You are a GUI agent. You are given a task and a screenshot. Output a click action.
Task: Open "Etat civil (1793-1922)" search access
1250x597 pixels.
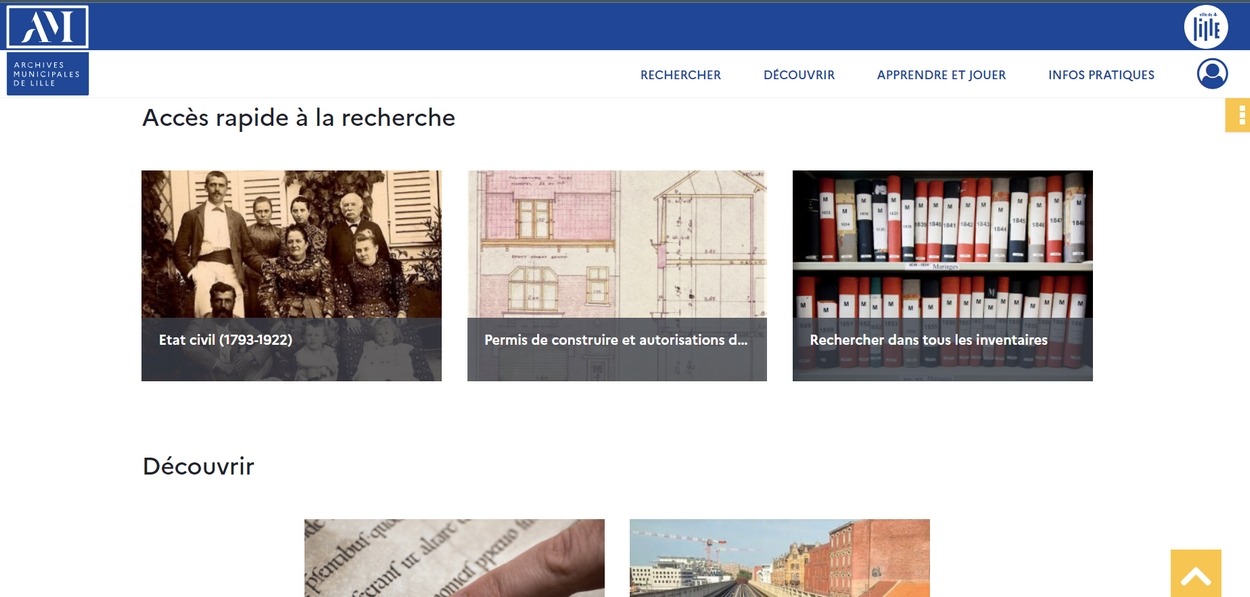291,275
